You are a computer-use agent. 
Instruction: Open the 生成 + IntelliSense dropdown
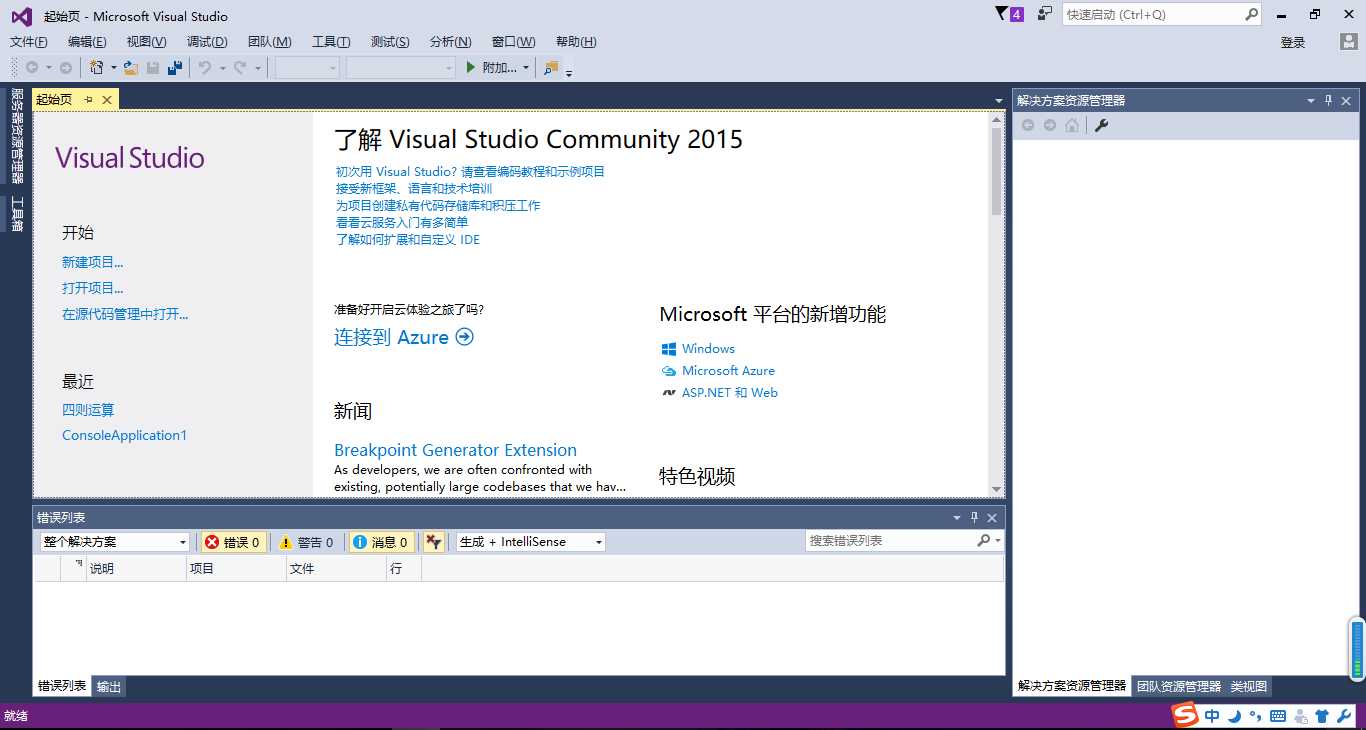(x=531, y=542)
